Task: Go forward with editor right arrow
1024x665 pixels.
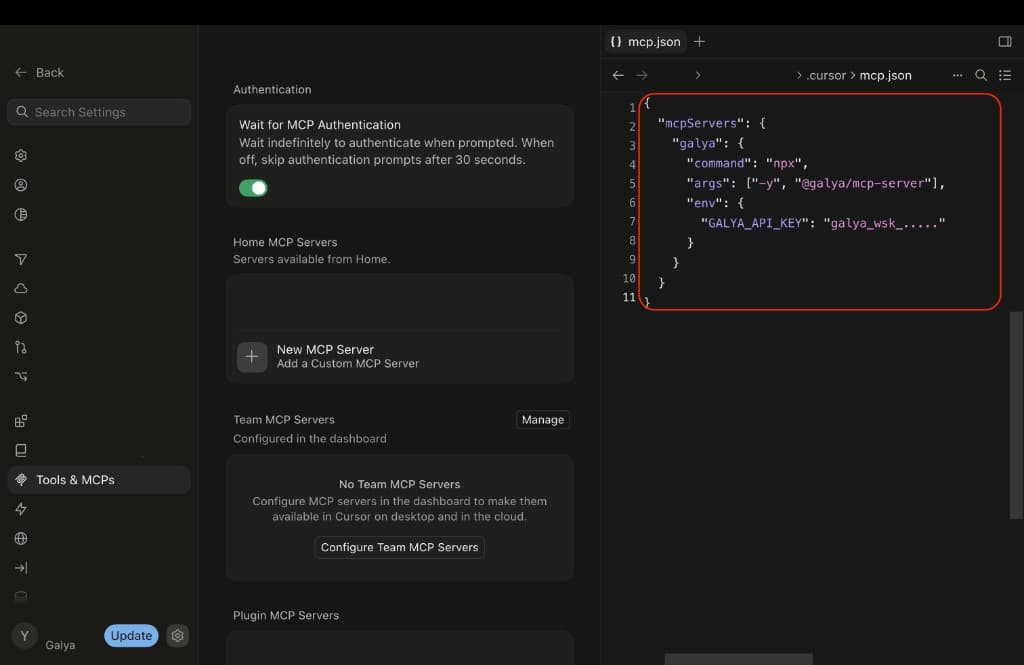Action: coord(642,75)
